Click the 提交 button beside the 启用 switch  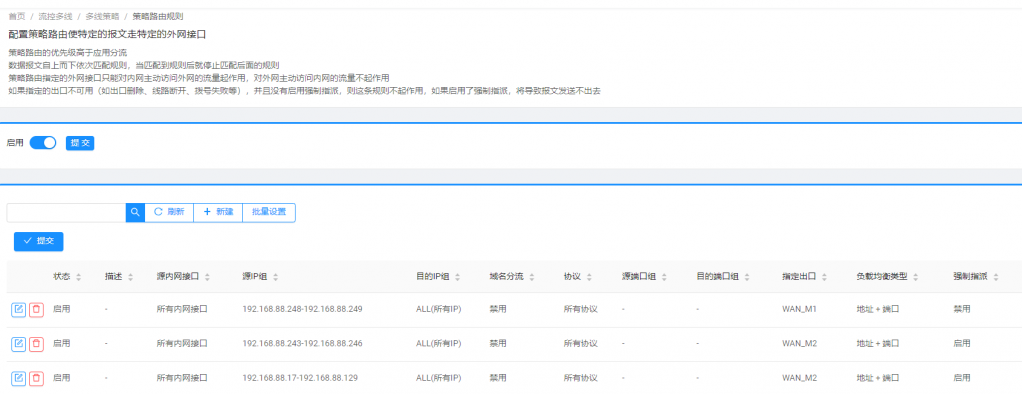click(80, 143)
